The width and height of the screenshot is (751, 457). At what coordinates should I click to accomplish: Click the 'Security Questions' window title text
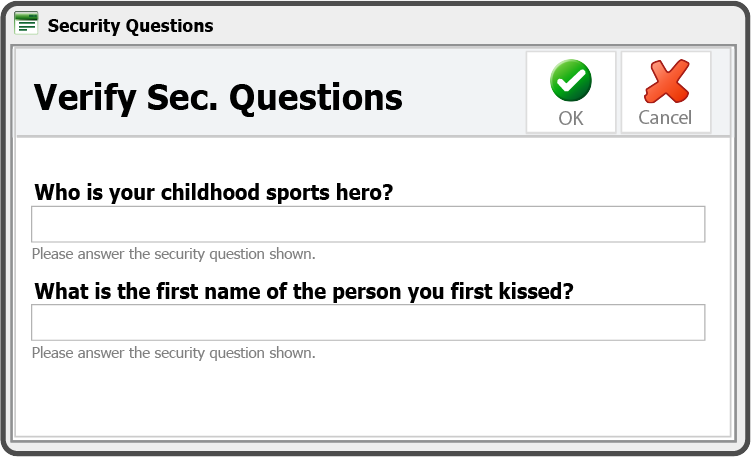[x=130, y=26]
